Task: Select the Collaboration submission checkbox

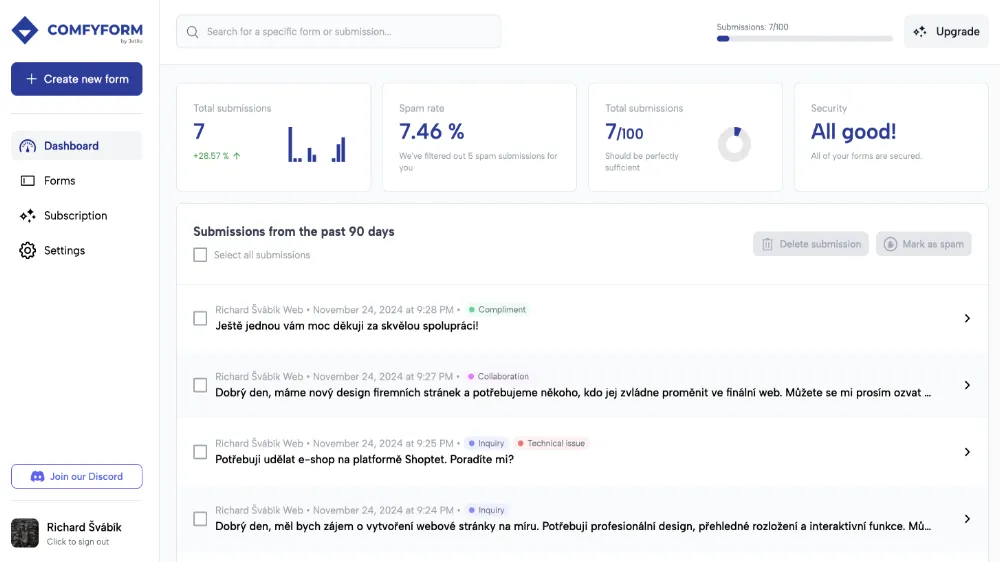Action: point(200,385)
